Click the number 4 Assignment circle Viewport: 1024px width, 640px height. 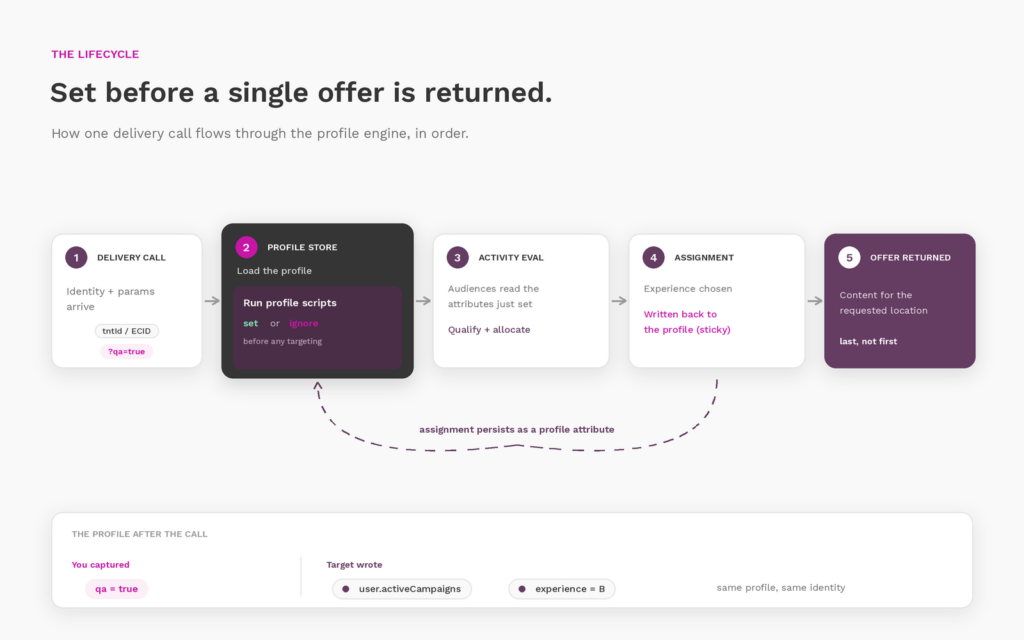tap(653, 257)
